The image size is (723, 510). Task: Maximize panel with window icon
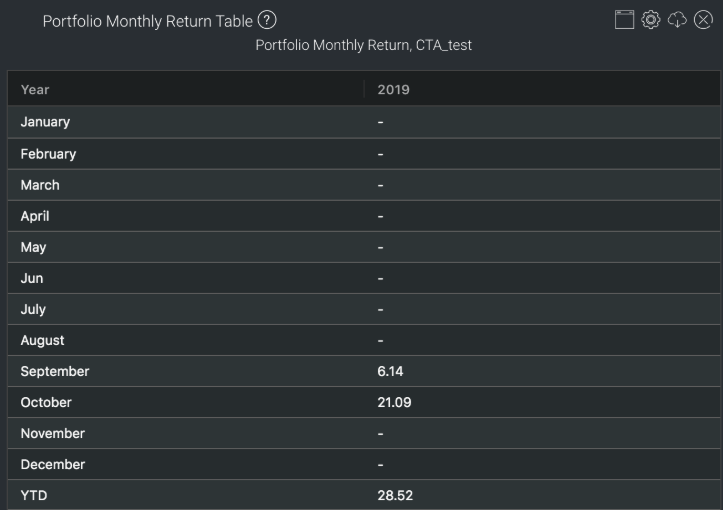tap(624, 20)
